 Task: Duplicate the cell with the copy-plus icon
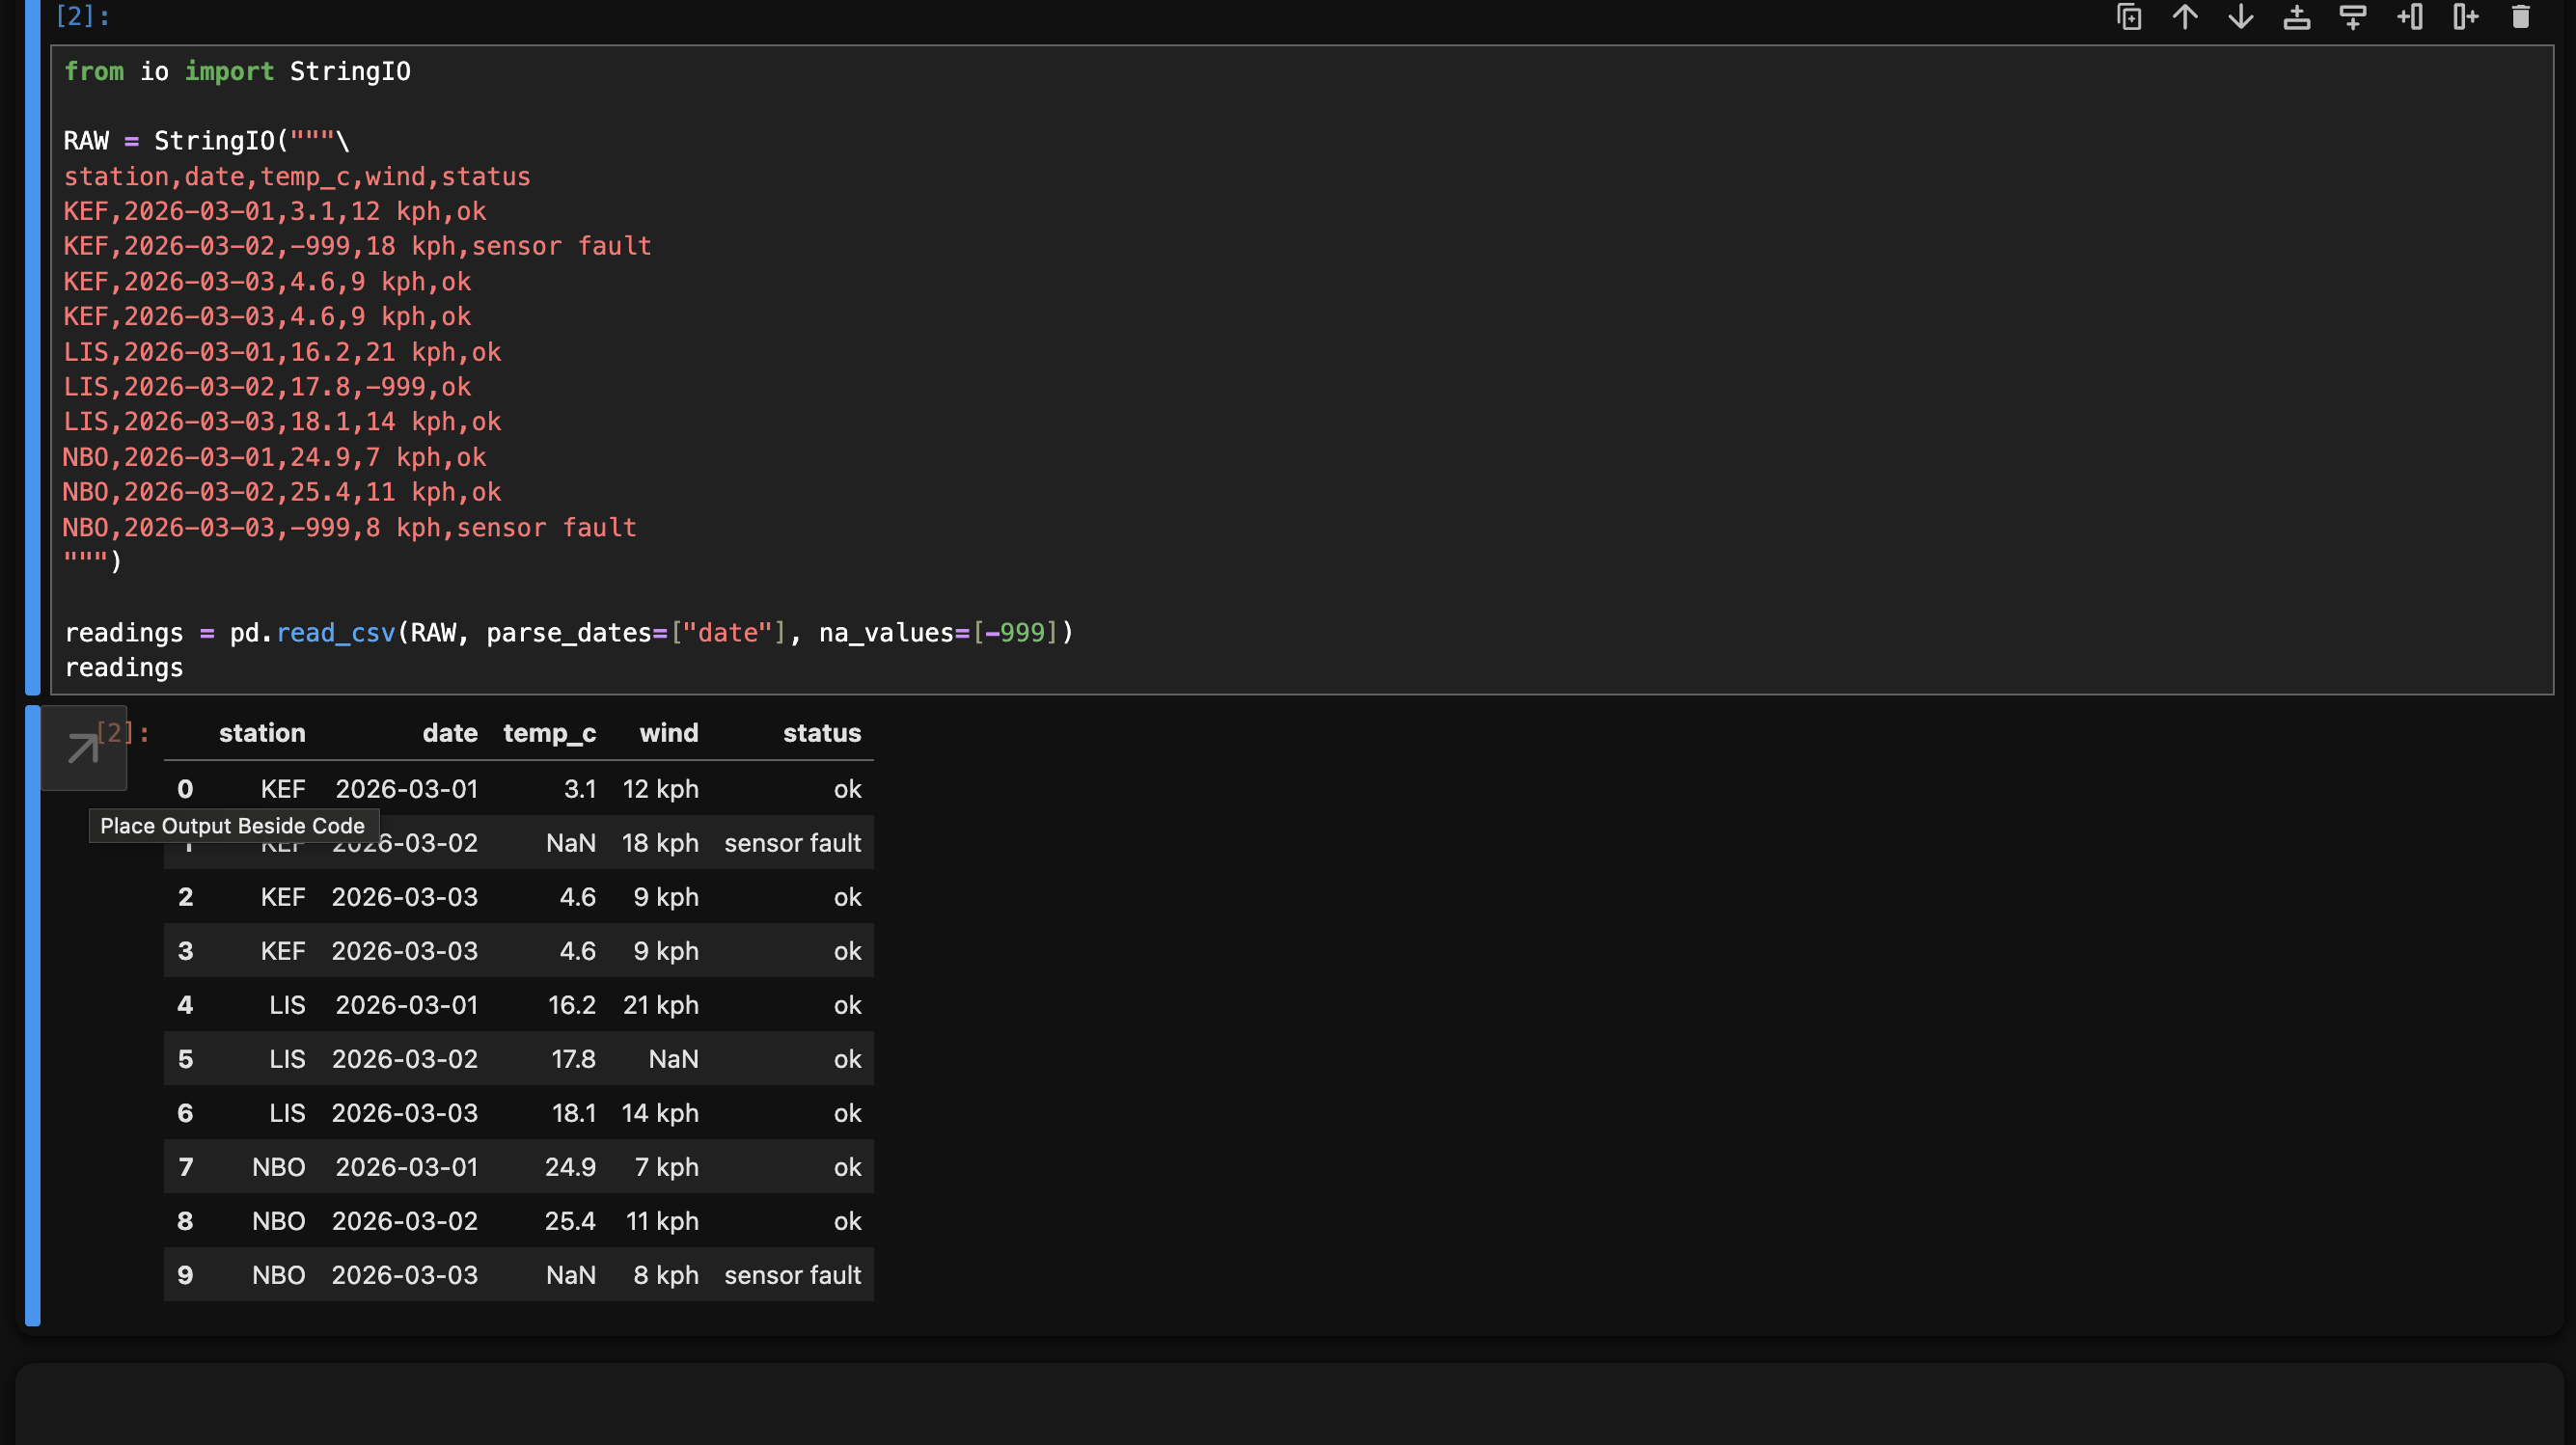point(2129,17)
